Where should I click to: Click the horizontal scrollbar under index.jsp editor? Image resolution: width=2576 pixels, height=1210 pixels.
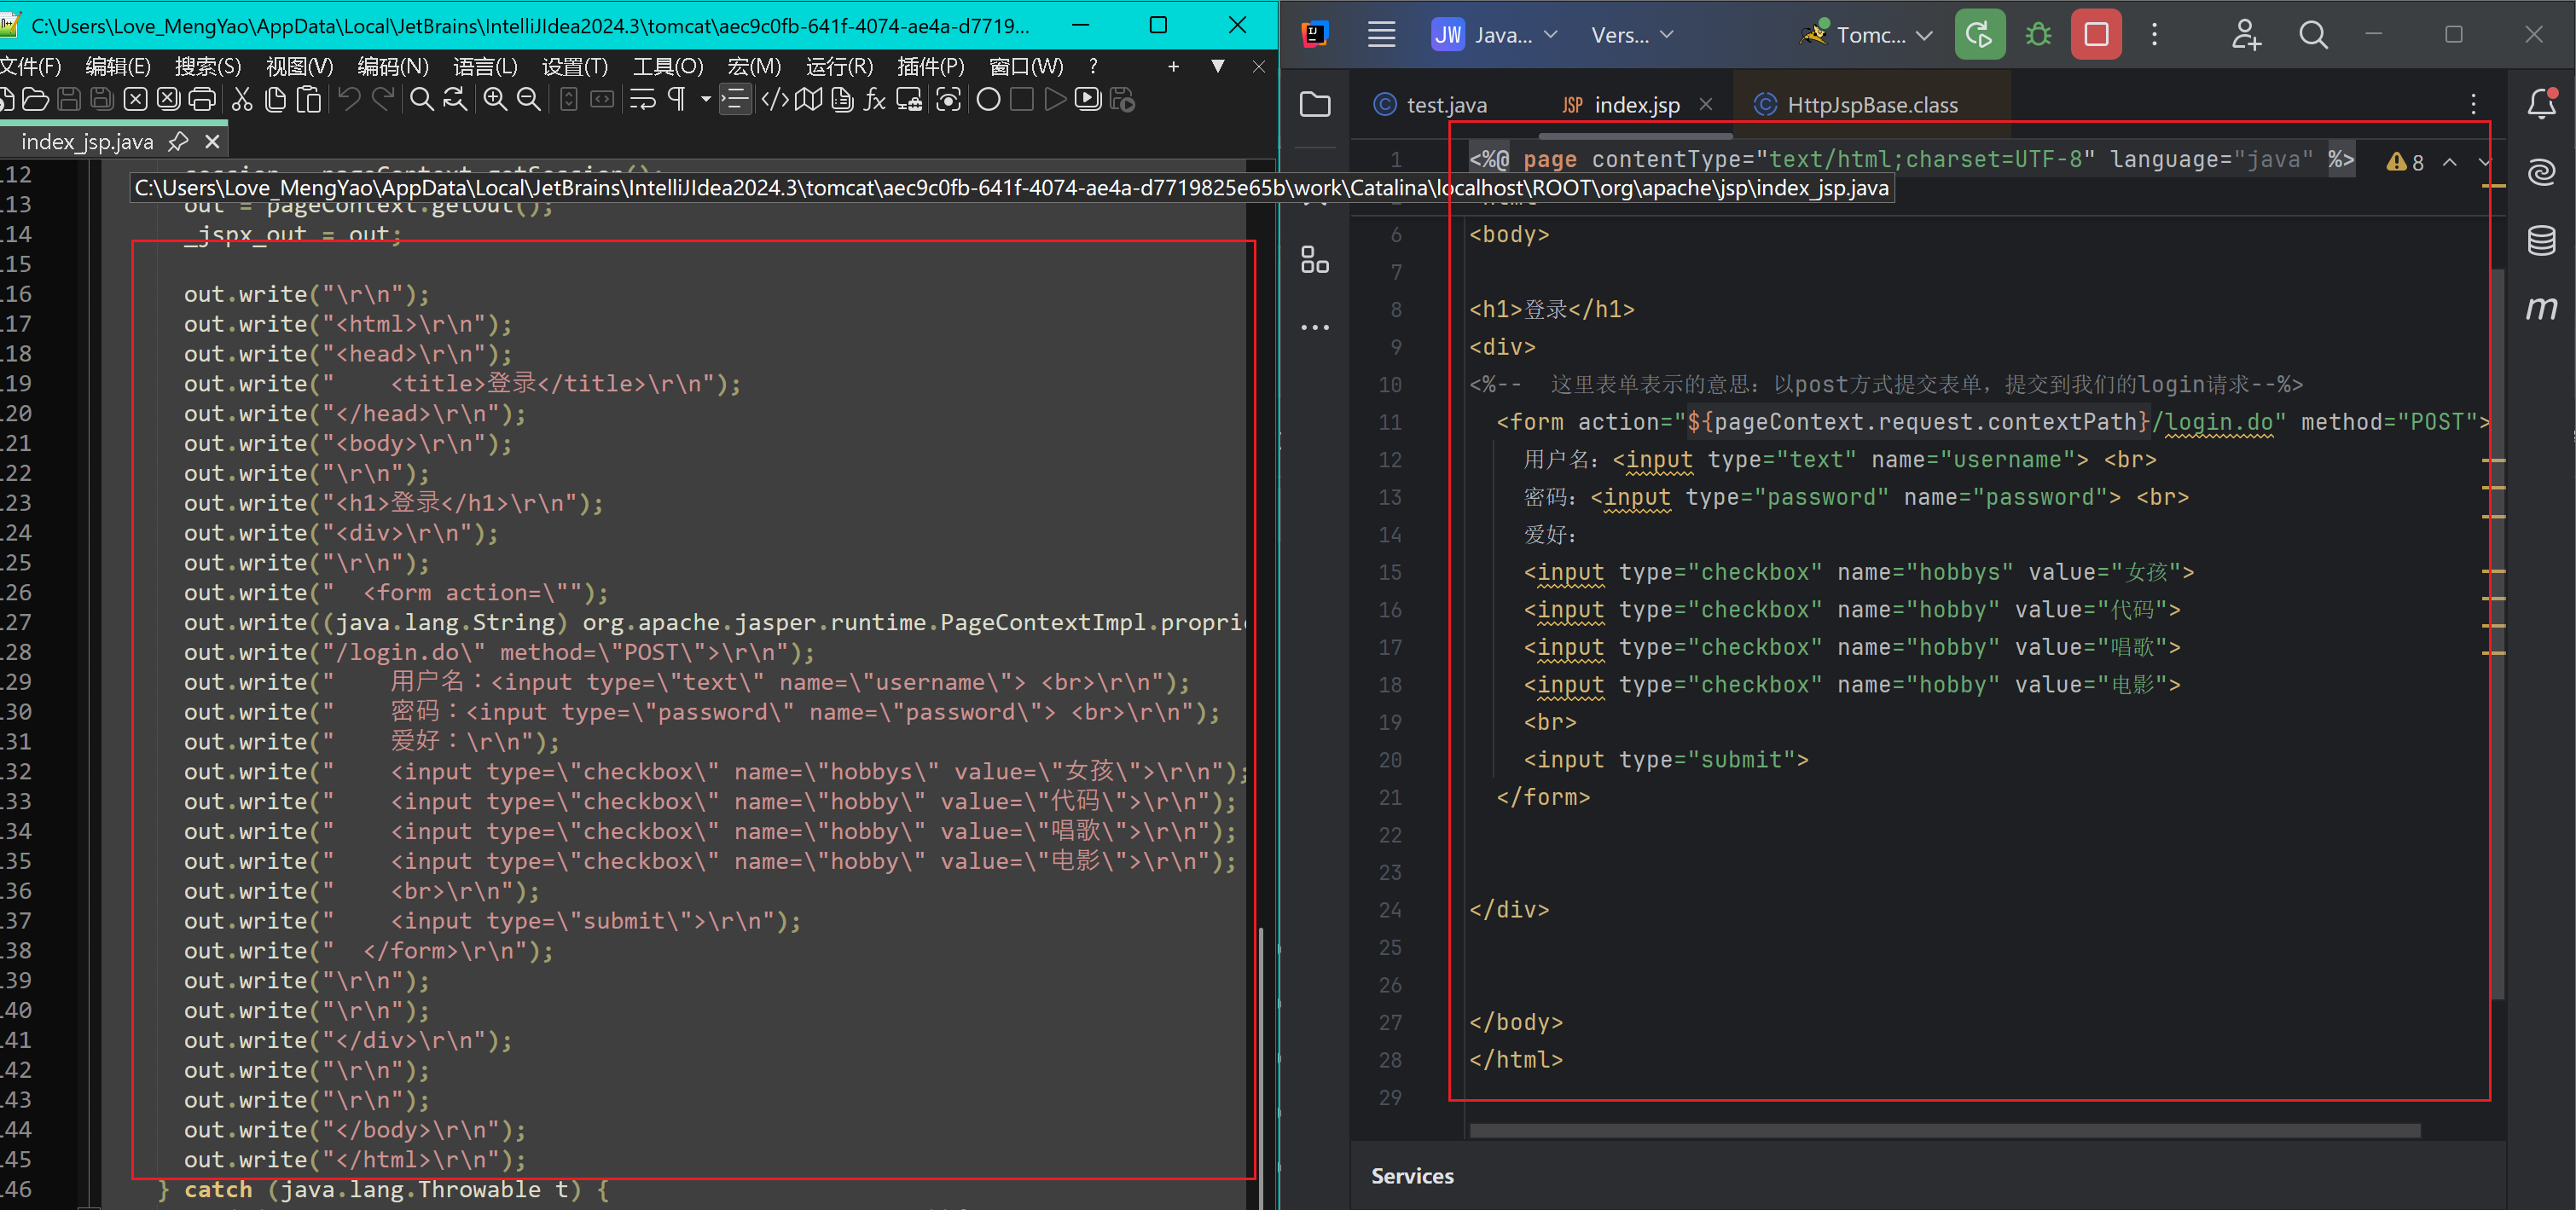coord(1944,1131)
